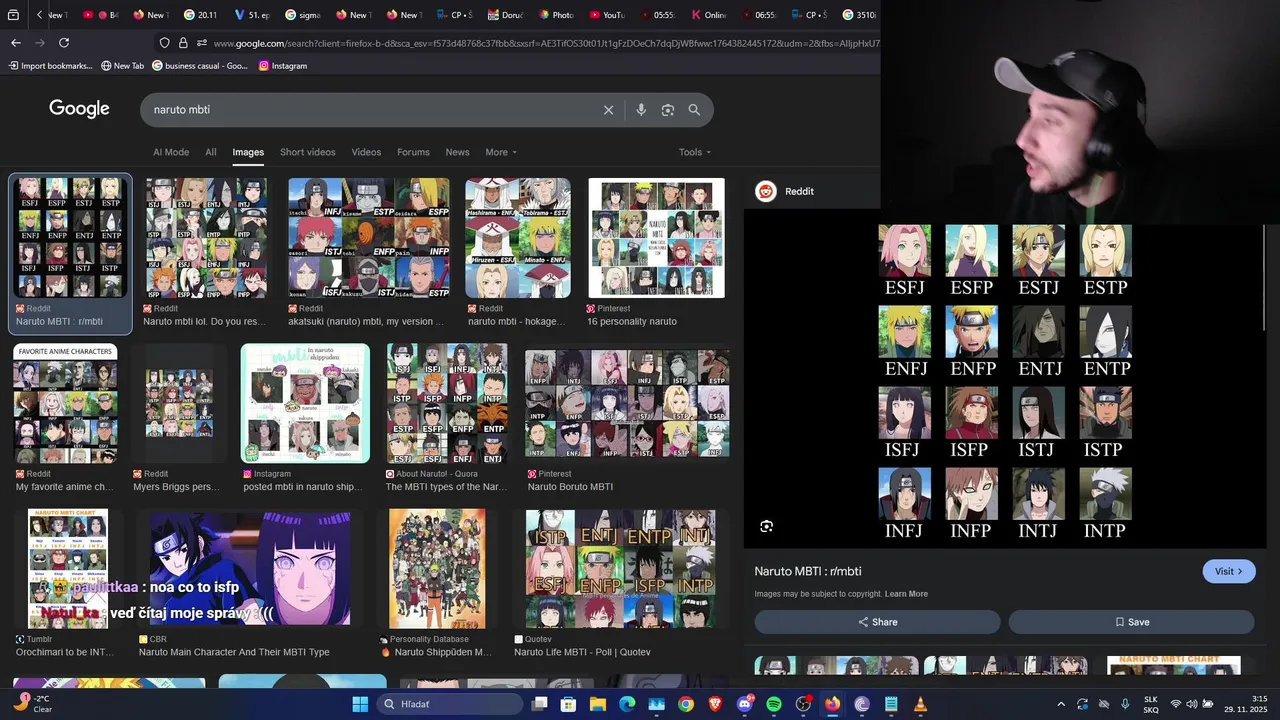Open Google Lens image search
This screenshot has width=1280, height=720.
tap(668, 110)
